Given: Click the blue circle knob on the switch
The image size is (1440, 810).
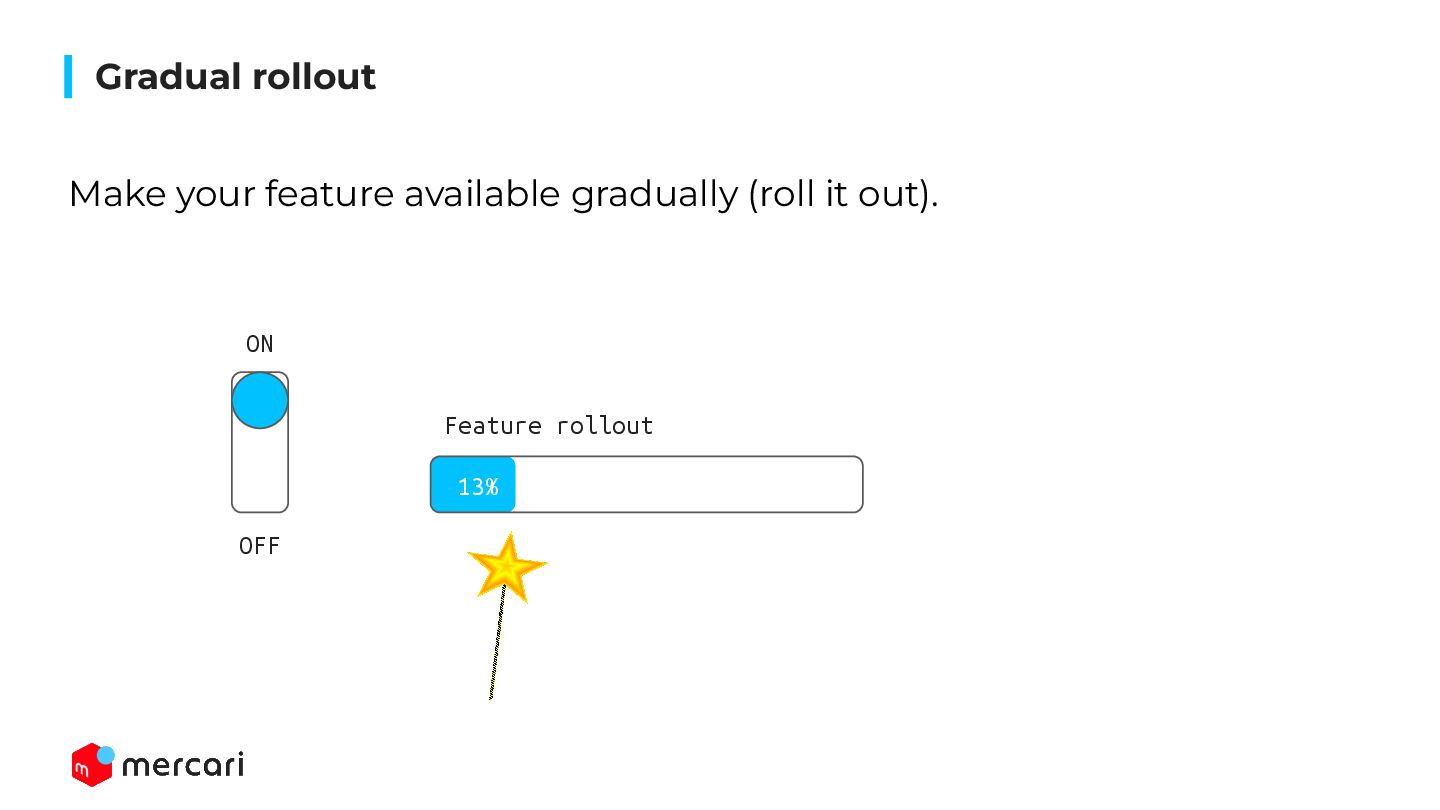Looking at the screenshot, I should click(260, 400).
